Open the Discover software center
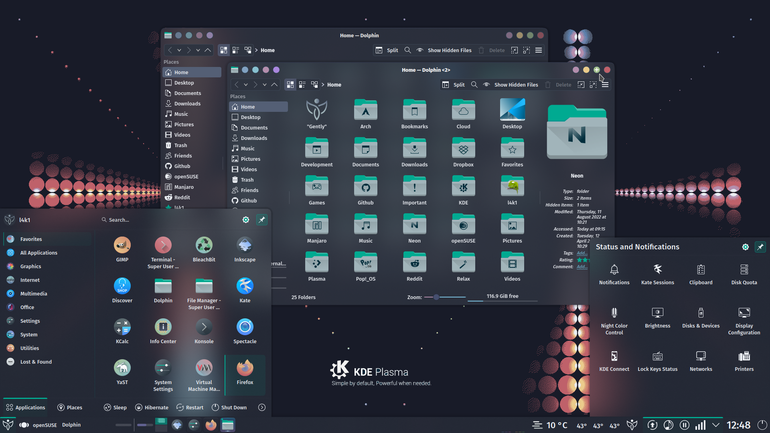 click(122, 290)
